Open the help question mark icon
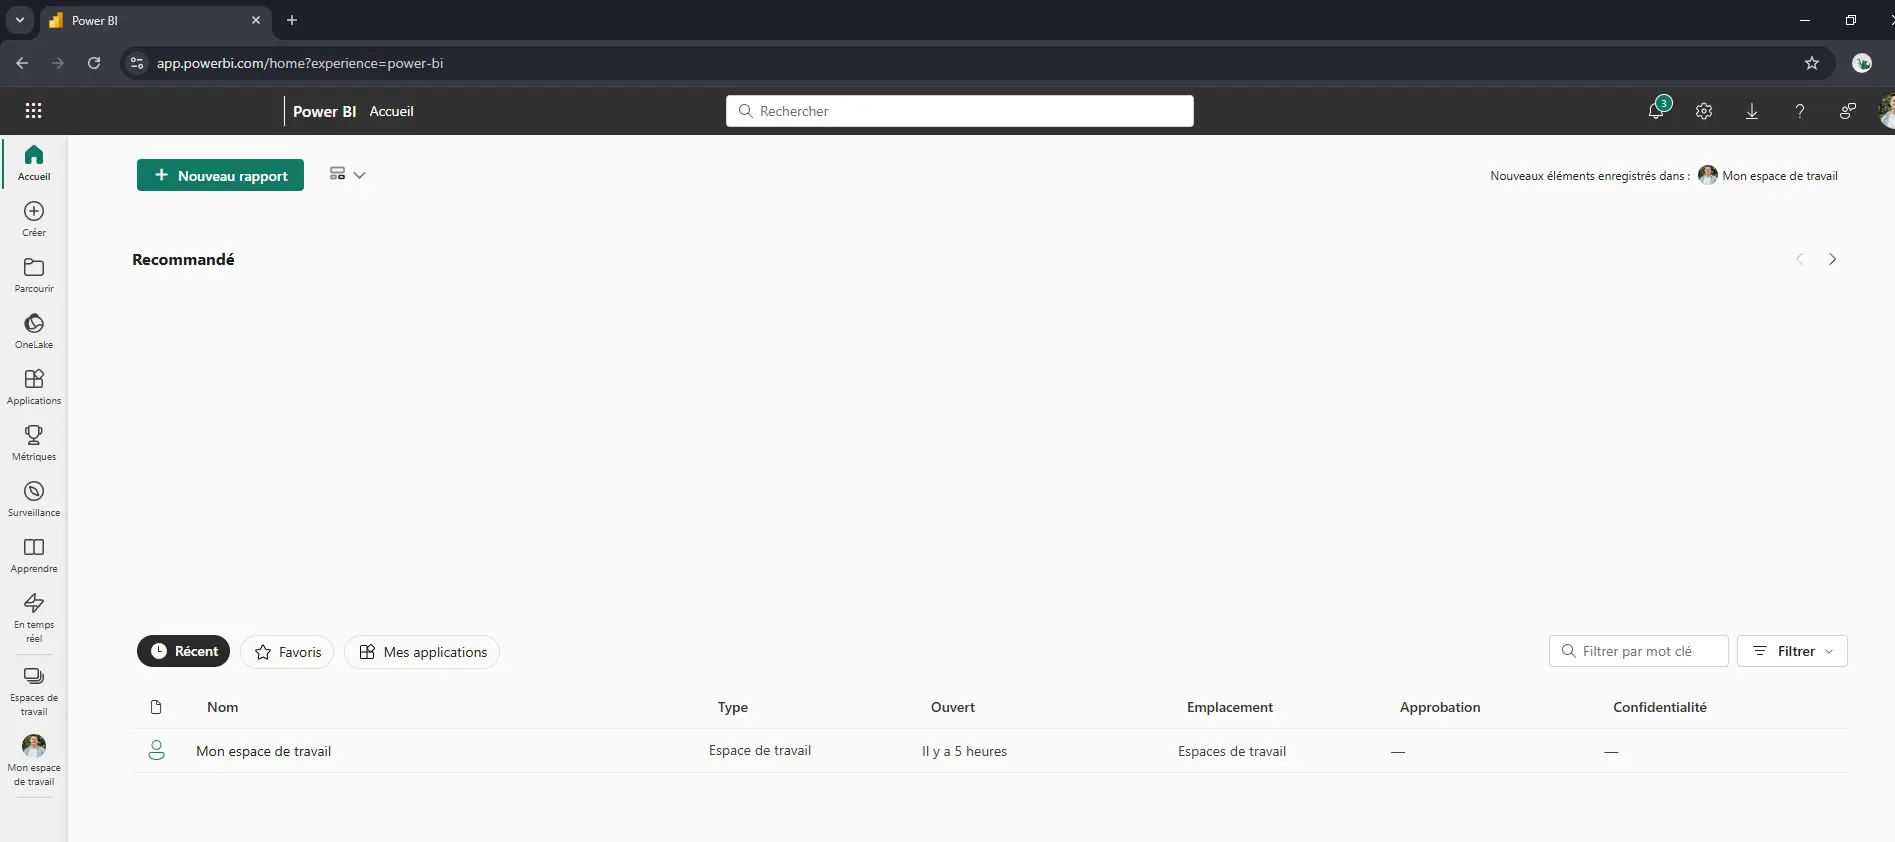The image size is (1895, 842). click(1800, 111)
